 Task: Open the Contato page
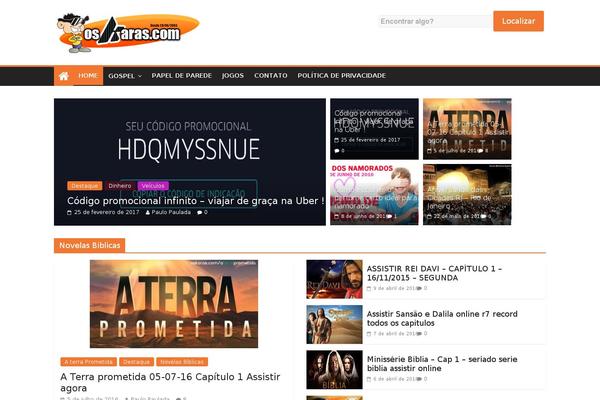click(x=271, y=76)
